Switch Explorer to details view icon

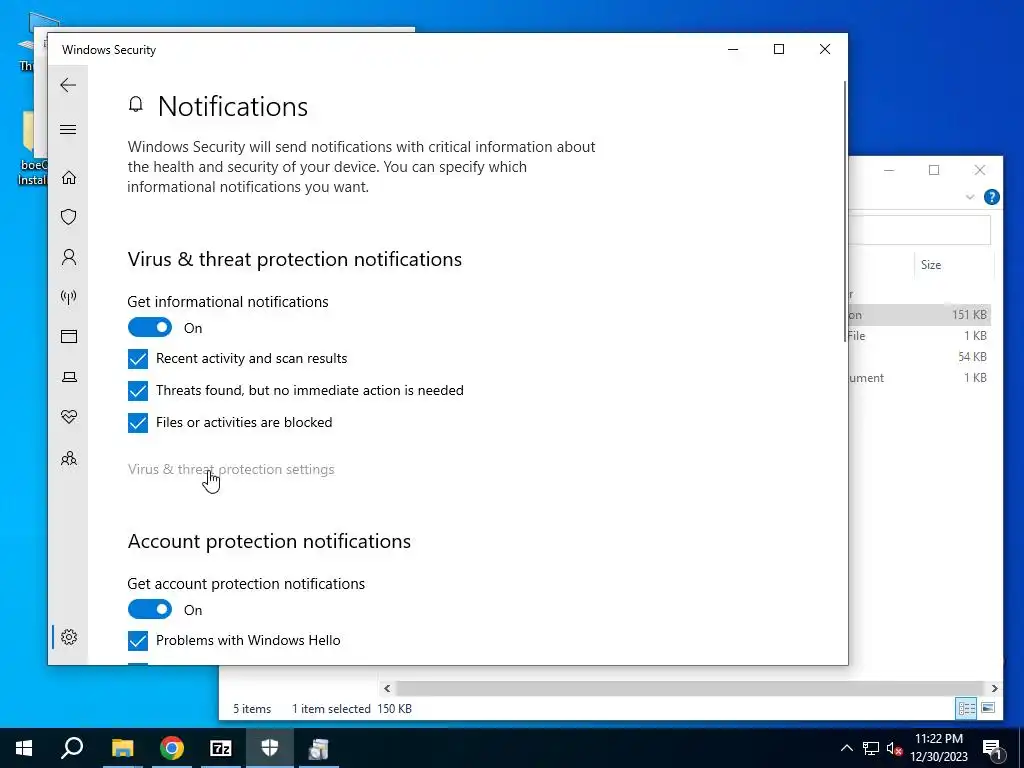(x=967, y=708)
